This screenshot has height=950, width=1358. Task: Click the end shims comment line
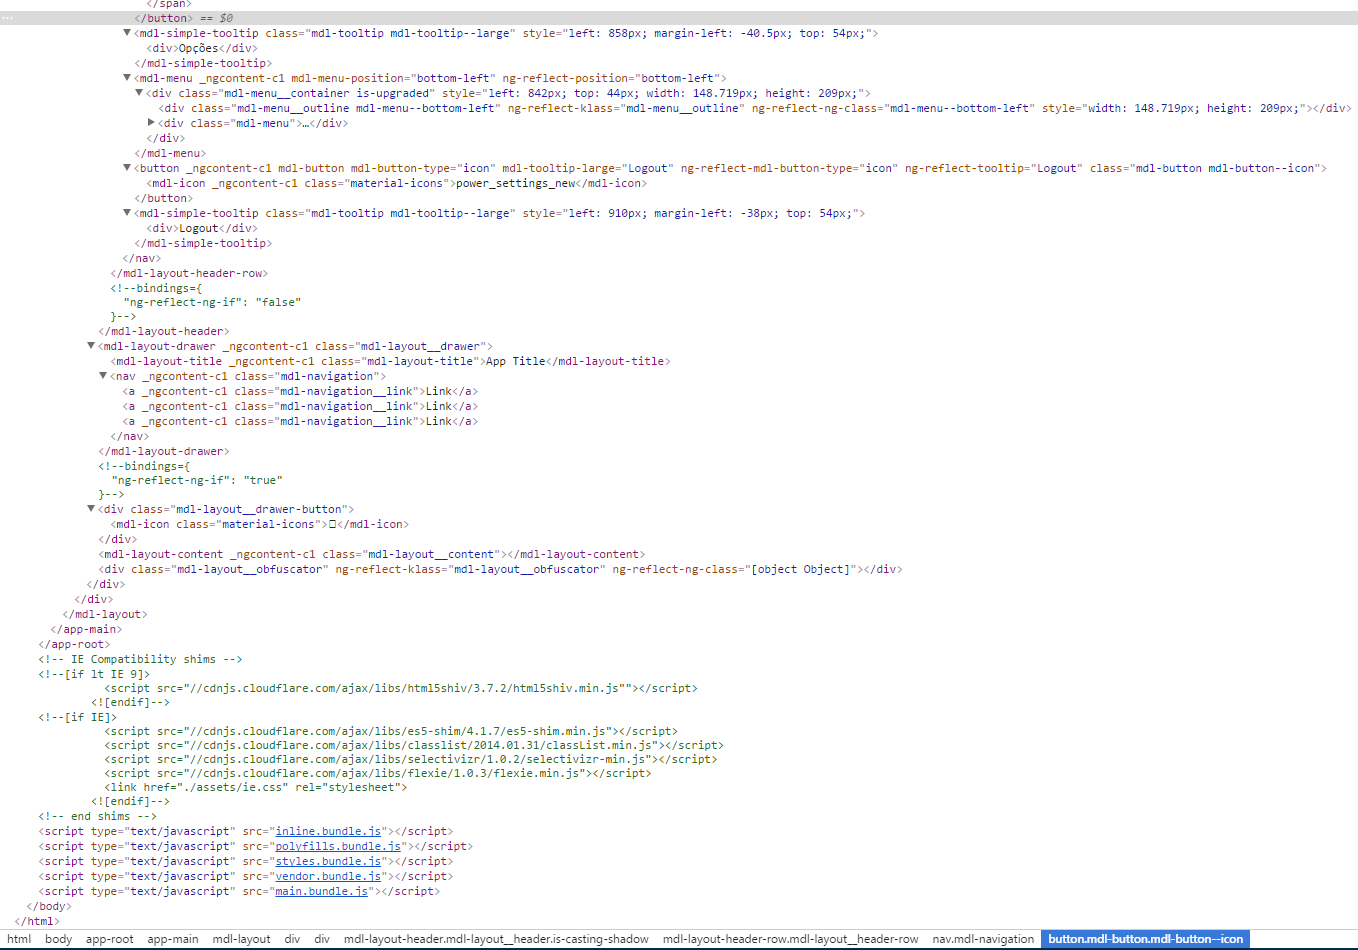coord(97,816)
